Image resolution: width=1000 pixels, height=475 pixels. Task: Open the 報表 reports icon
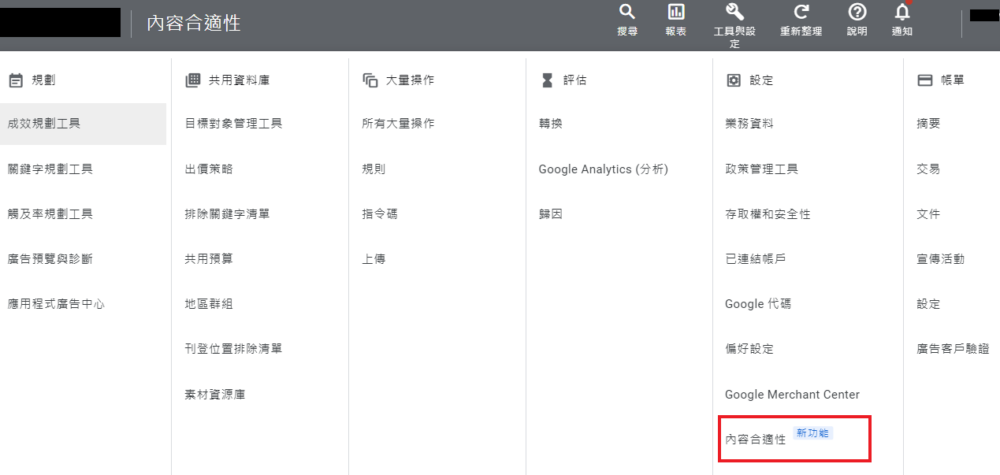pyautogui.click(x=676, y=13)
